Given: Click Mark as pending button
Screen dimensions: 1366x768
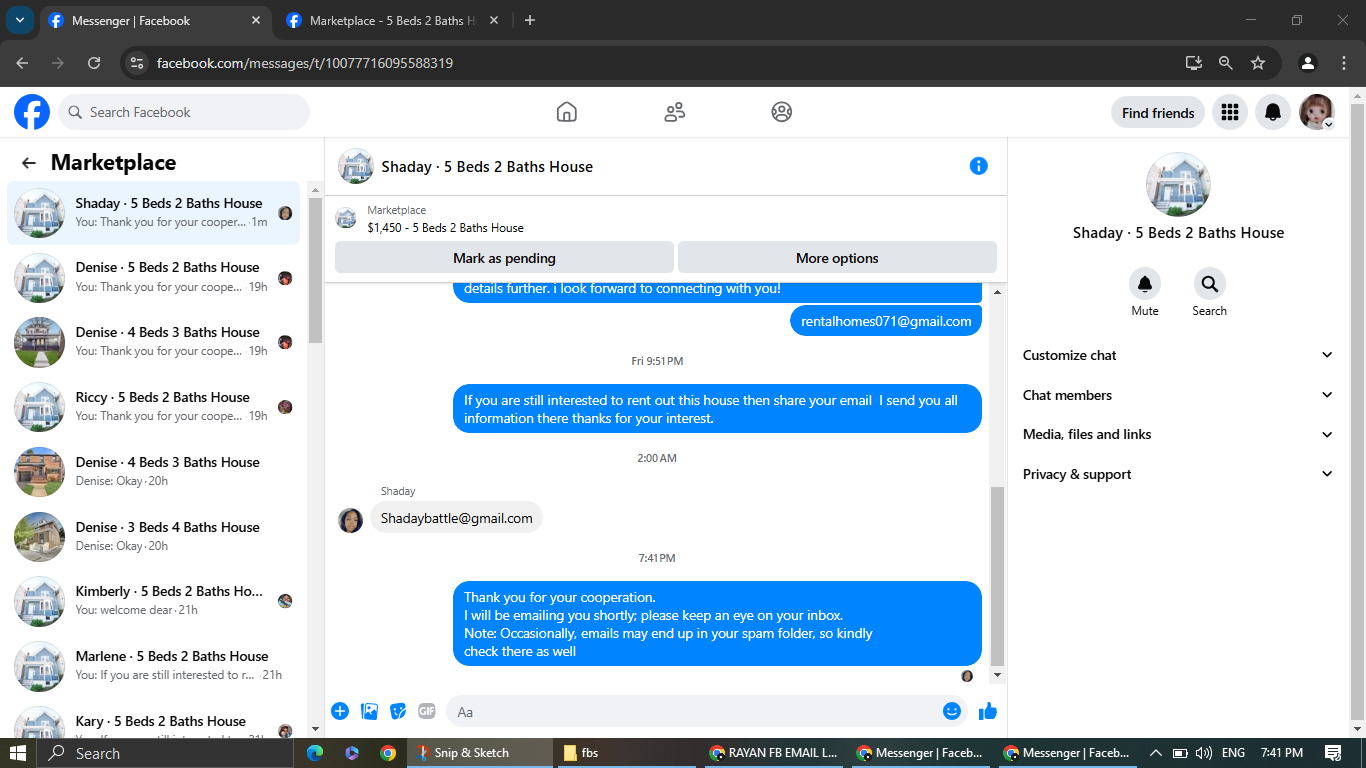Looking at the screenshot, I should (504, 258).
